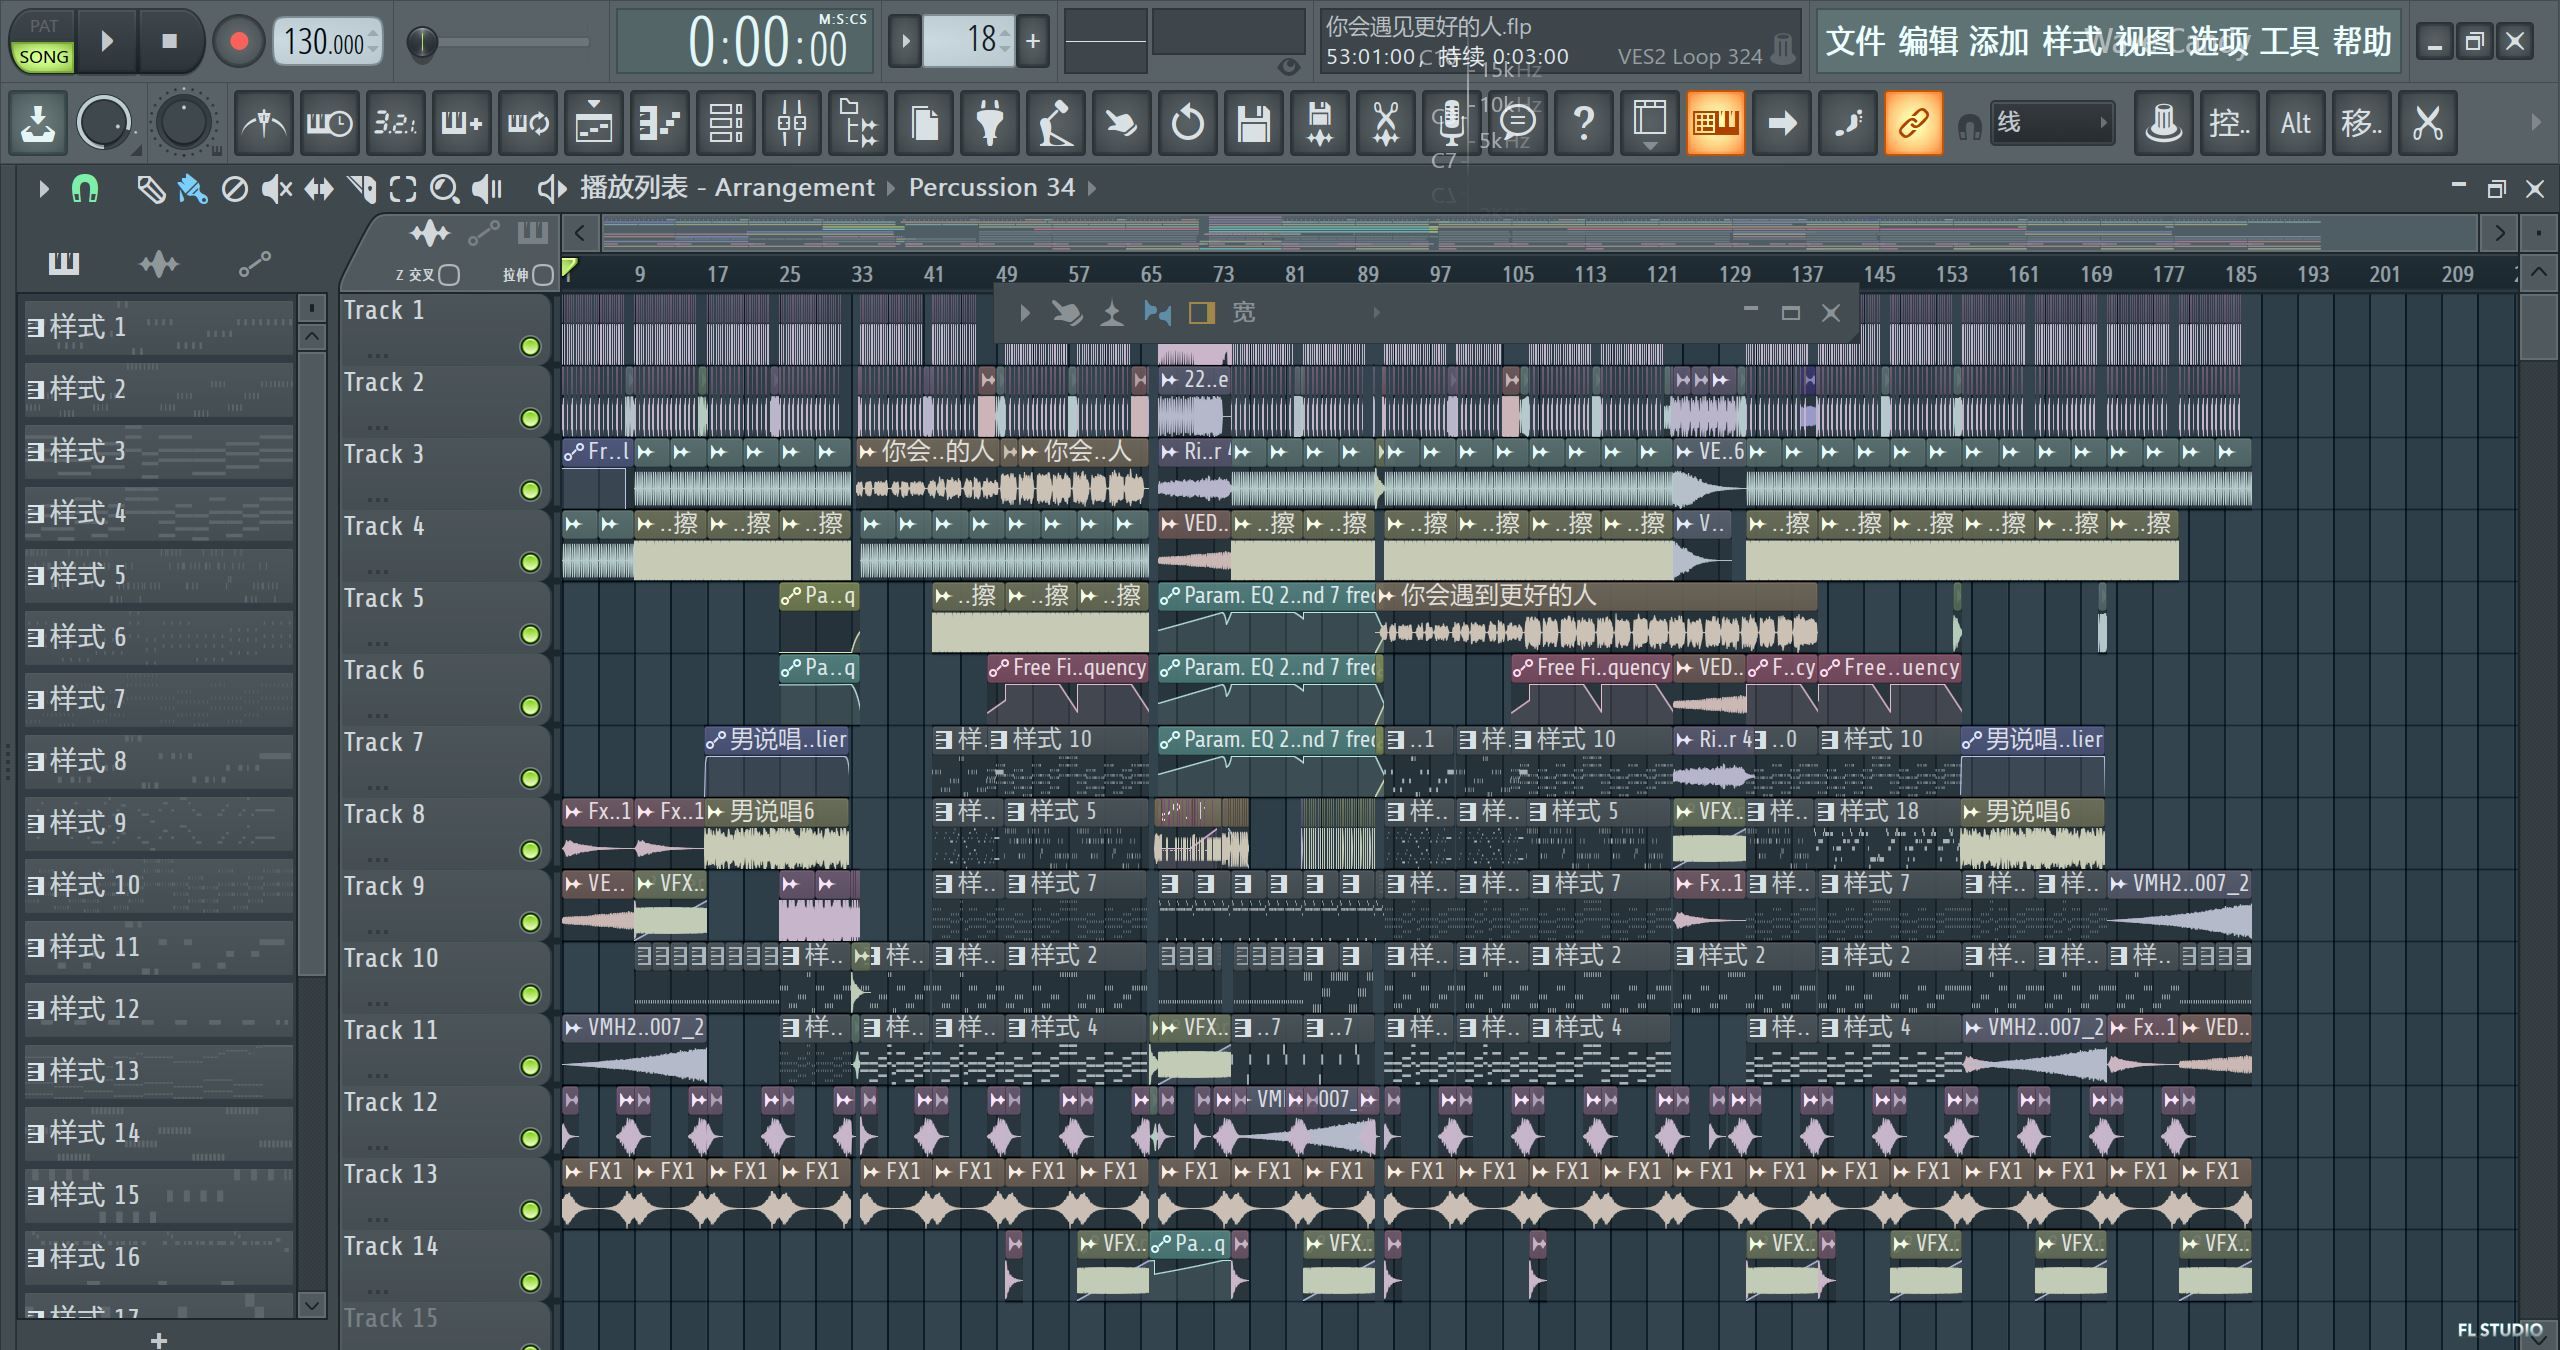Open the Browser tree icon
Screen dimensions: 2560x1350
point(858,123)
